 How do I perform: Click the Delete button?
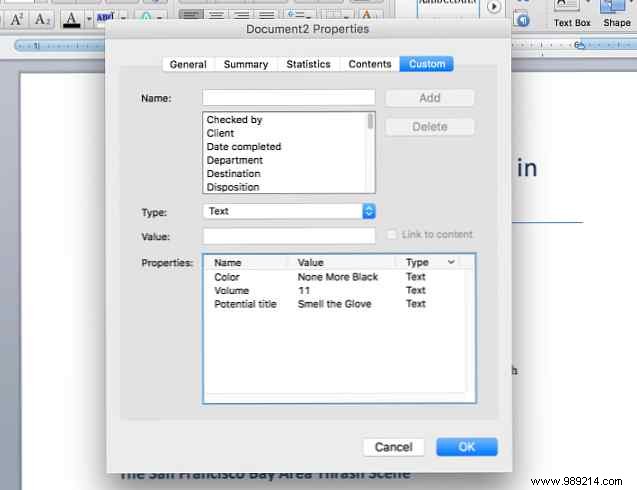429,127
